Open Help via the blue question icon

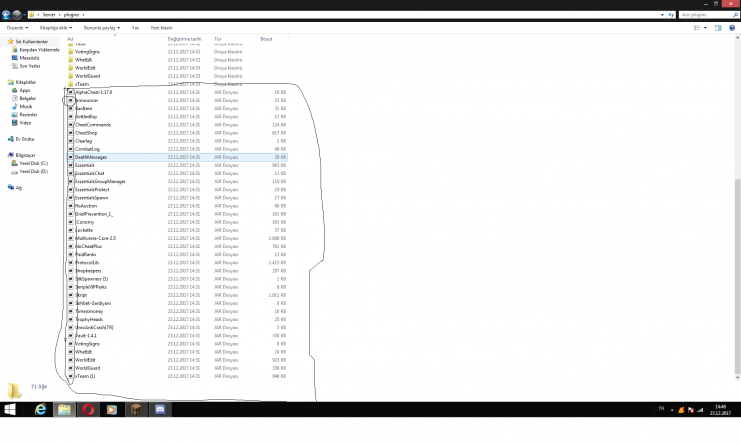point(732,28)
